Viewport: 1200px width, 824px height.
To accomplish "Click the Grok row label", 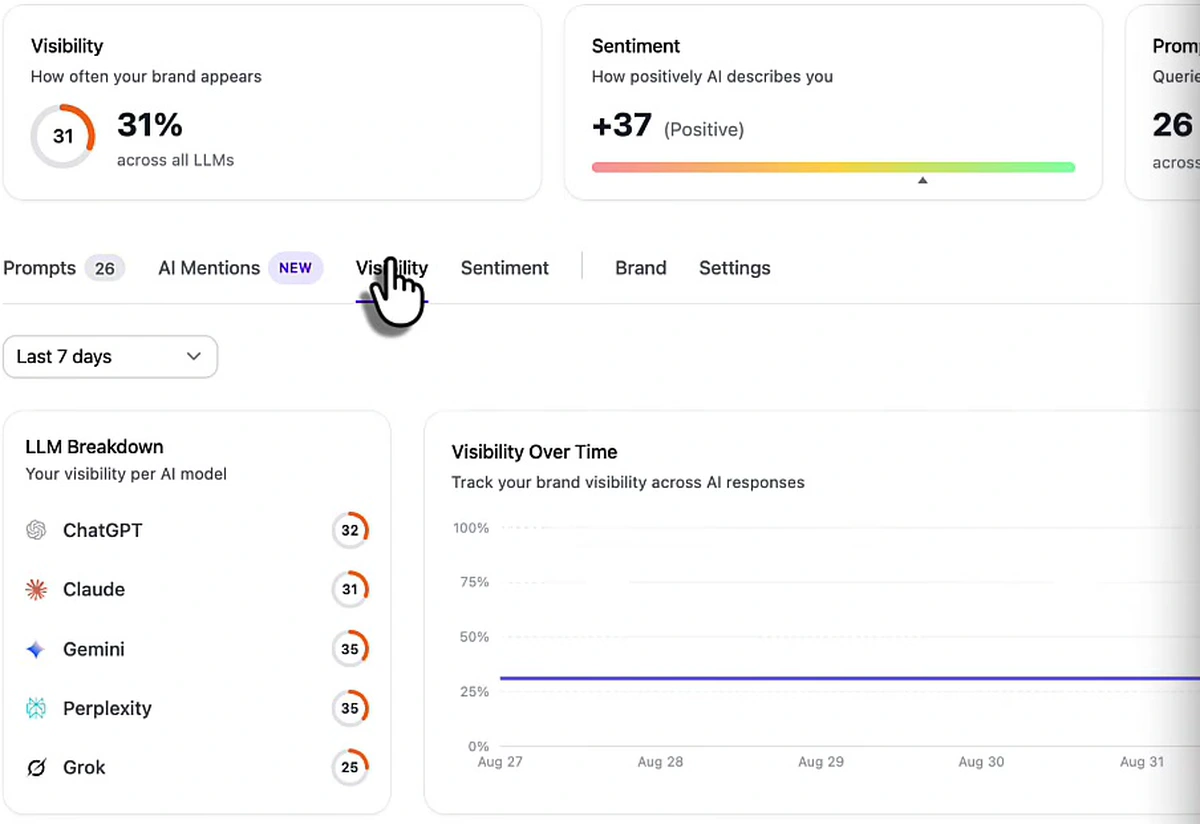I will [x=84, y=768].
